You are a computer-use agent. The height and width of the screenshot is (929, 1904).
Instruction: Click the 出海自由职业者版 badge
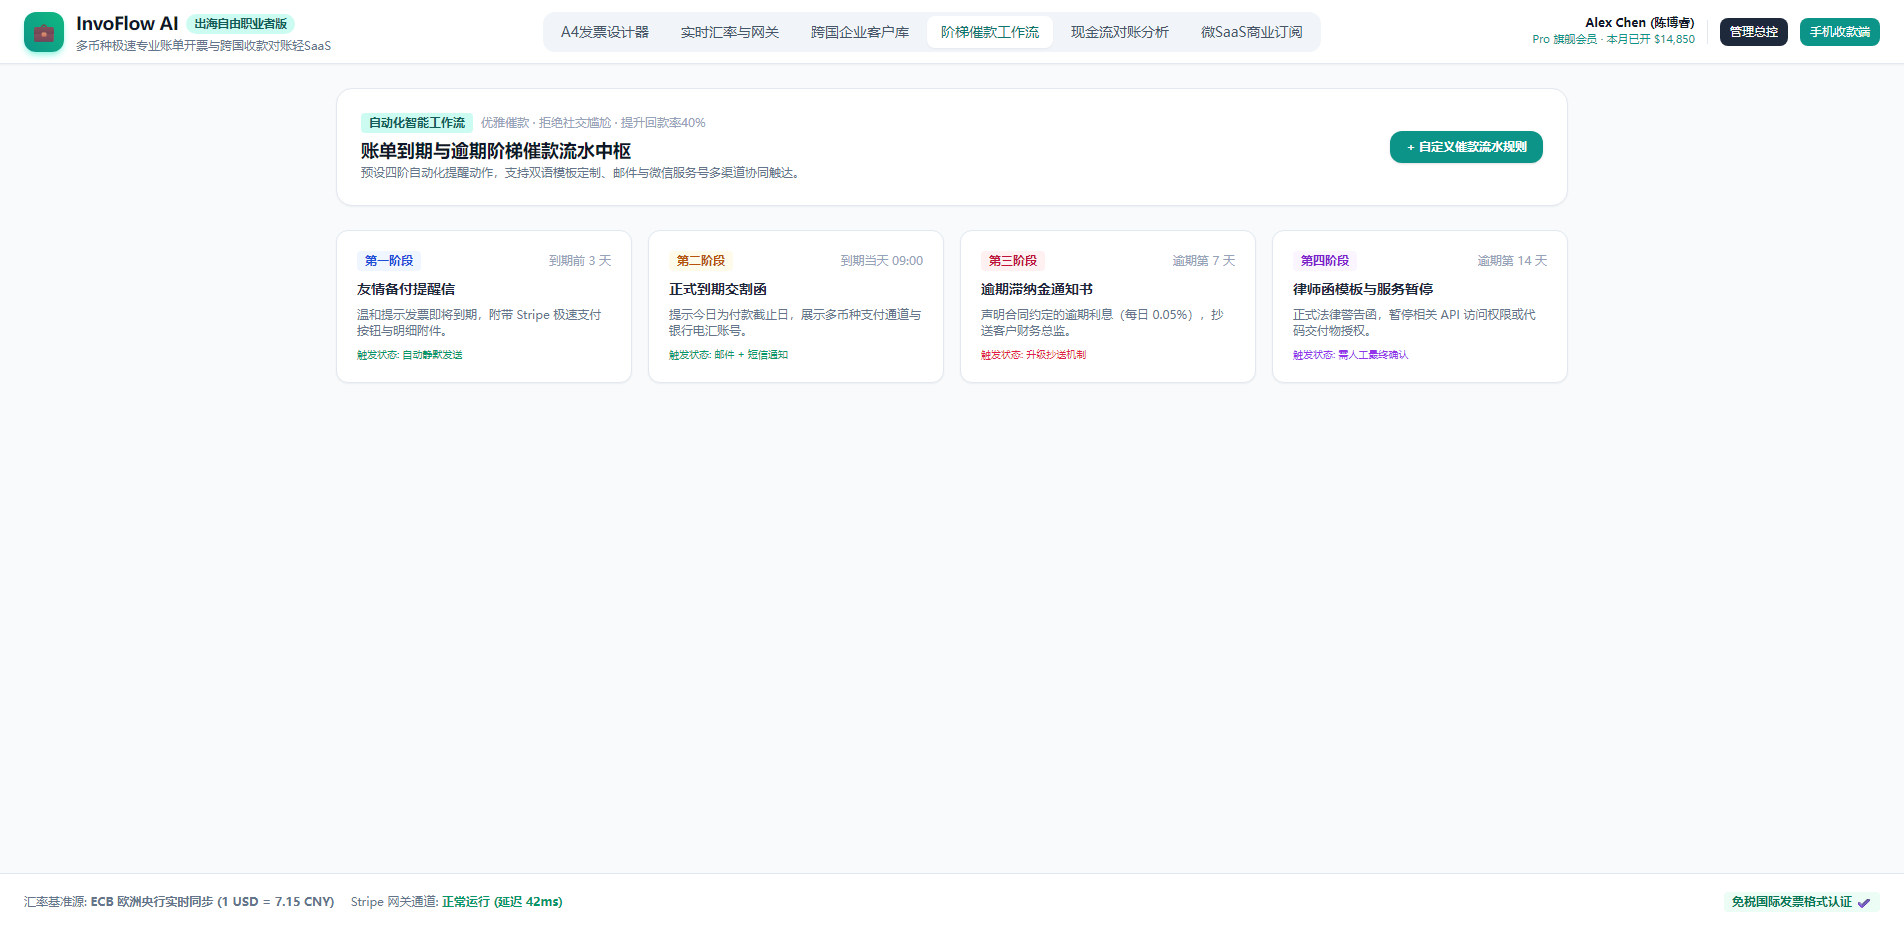point(241,23)
